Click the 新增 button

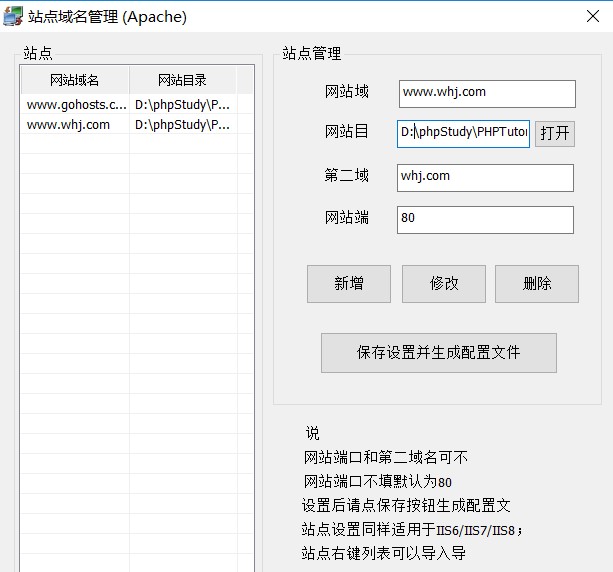pyautogui.click(x=349, y=284)
